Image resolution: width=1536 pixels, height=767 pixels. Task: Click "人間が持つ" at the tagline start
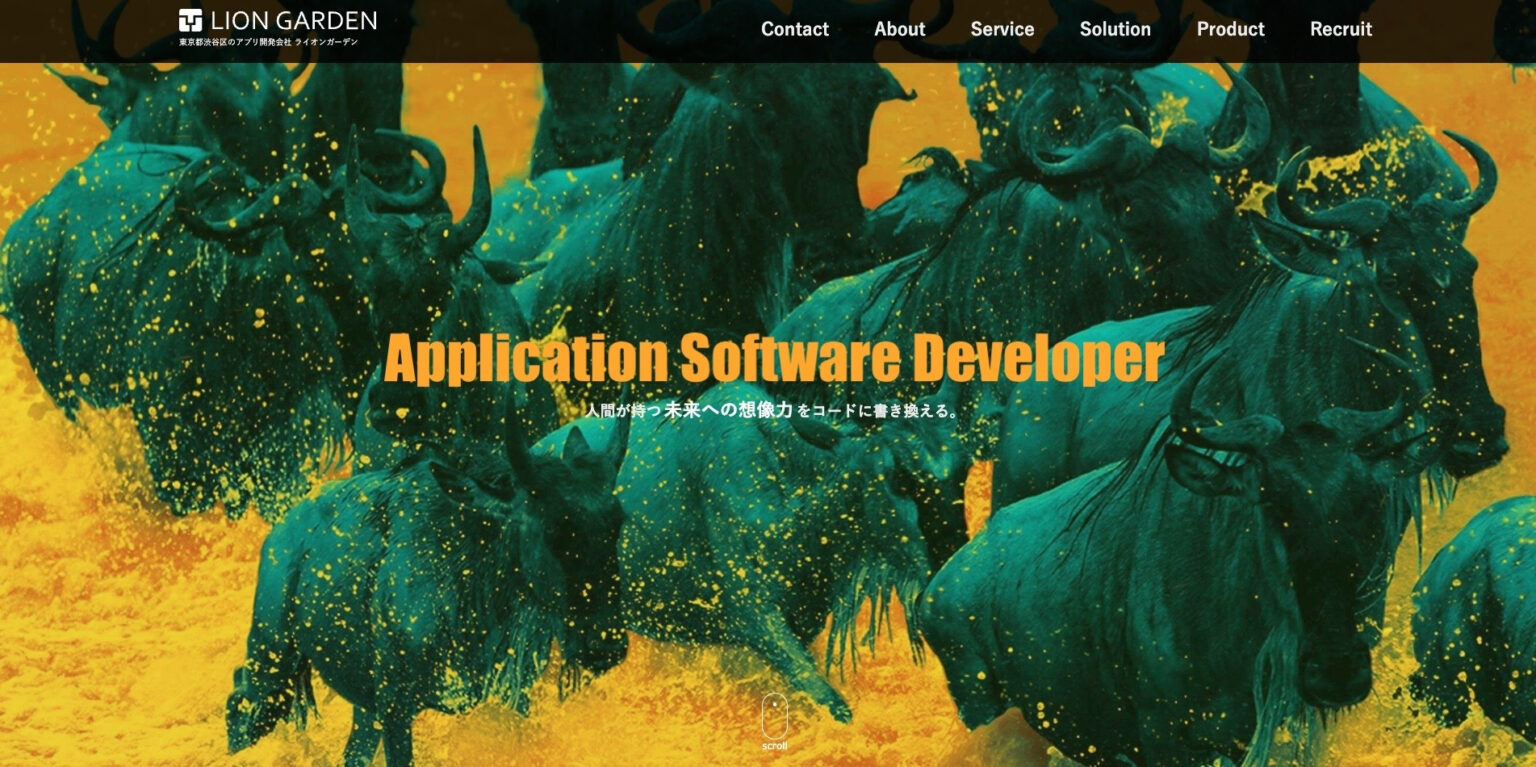[x=622, y=411]
